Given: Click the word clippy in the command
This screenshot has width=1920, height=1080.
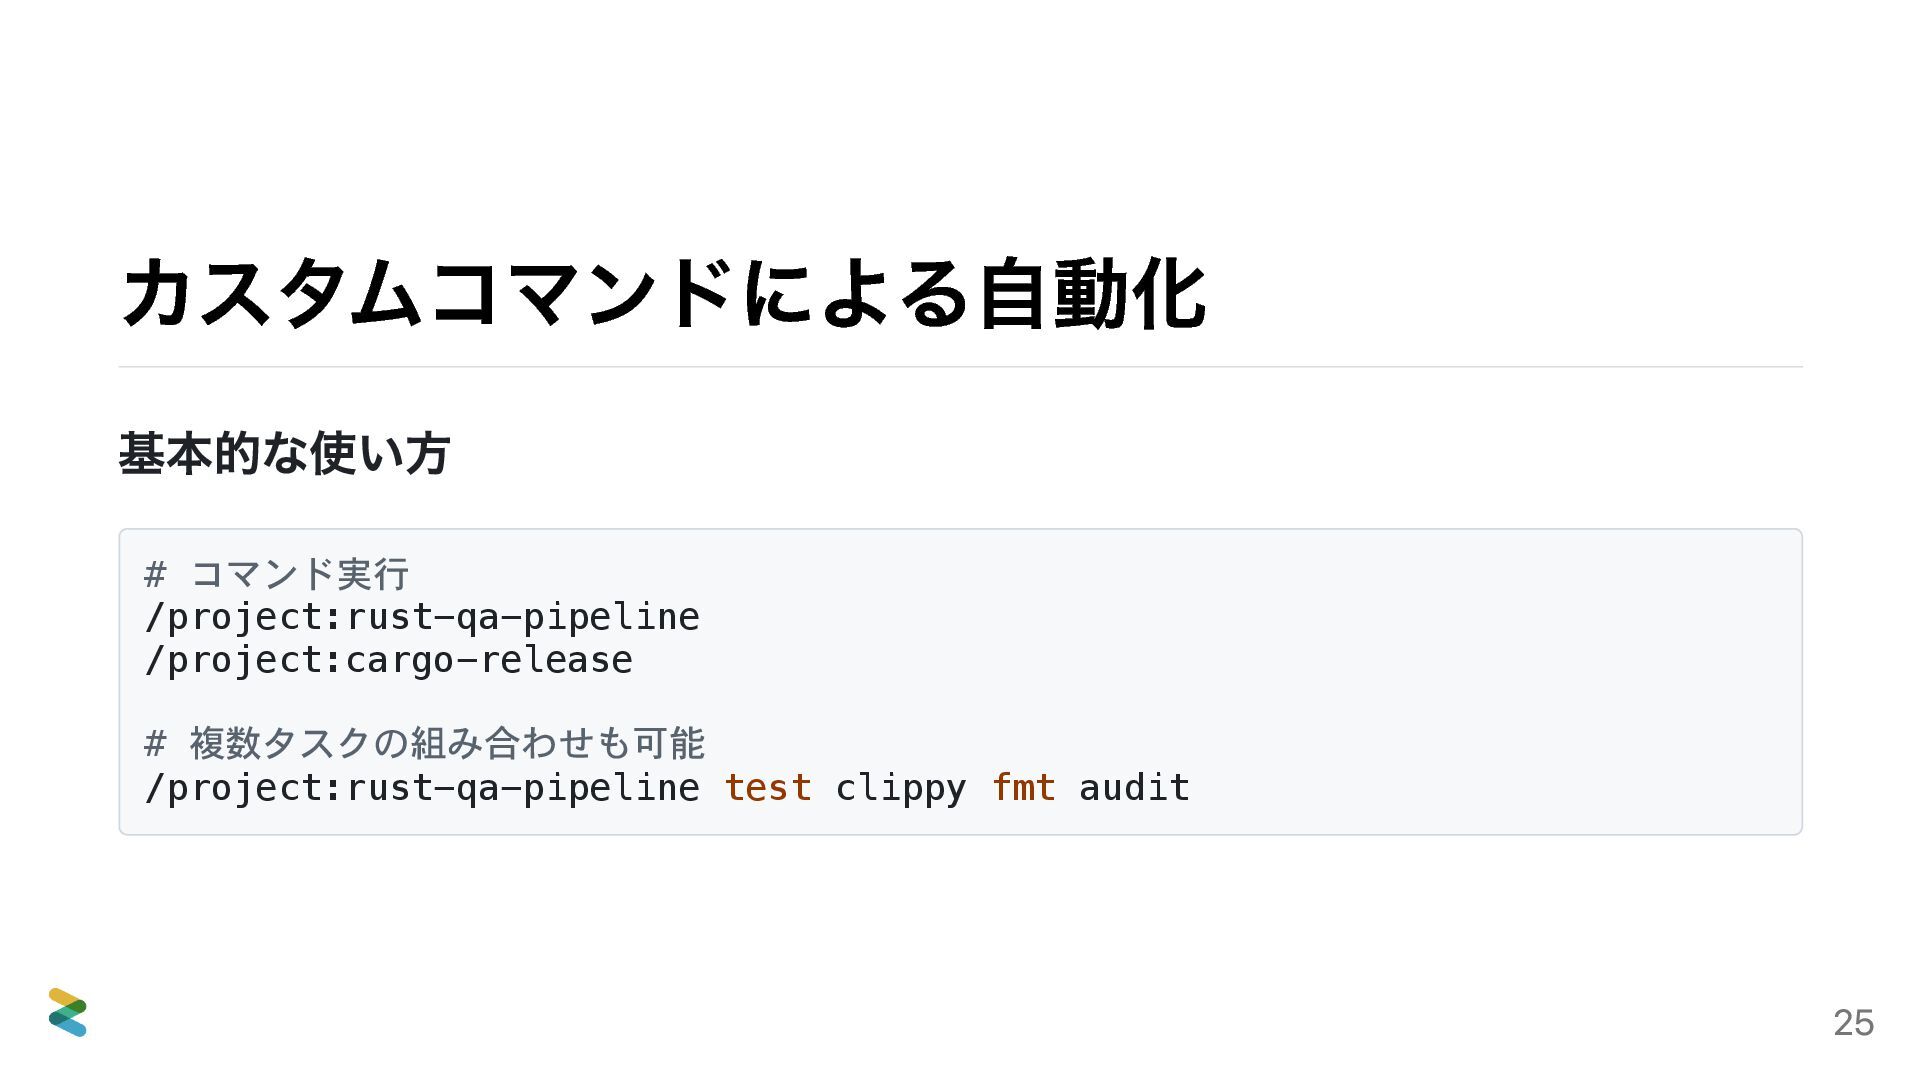Looking at the screenshot, I should click(900, 789).
